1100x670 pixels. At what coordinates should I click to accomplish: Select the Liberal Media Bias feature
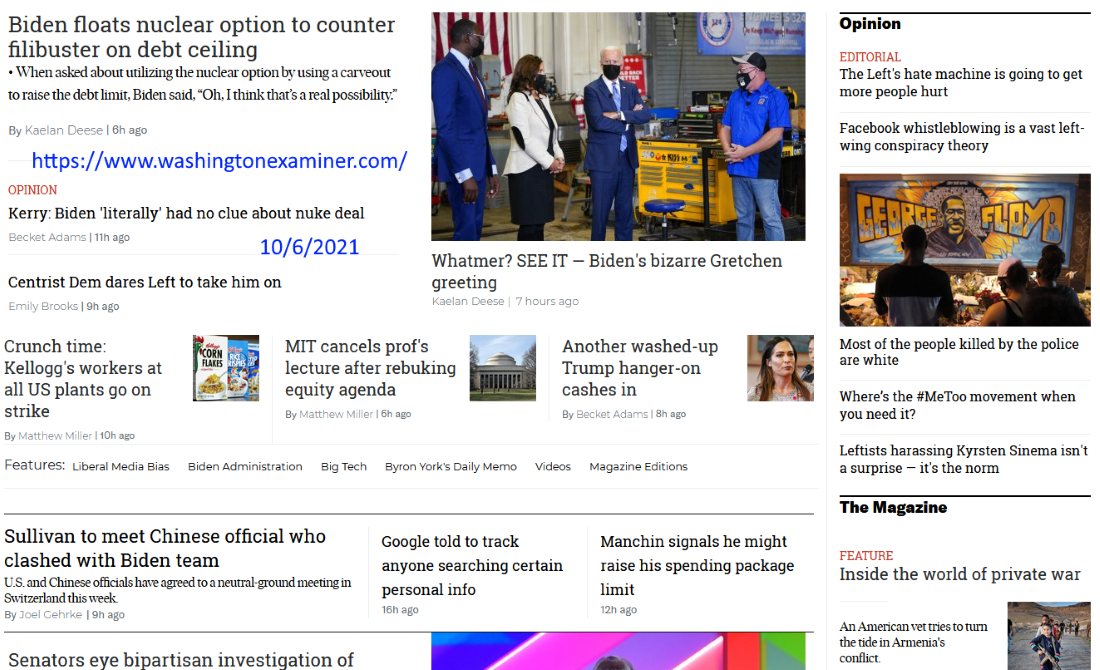coord(121,467)
